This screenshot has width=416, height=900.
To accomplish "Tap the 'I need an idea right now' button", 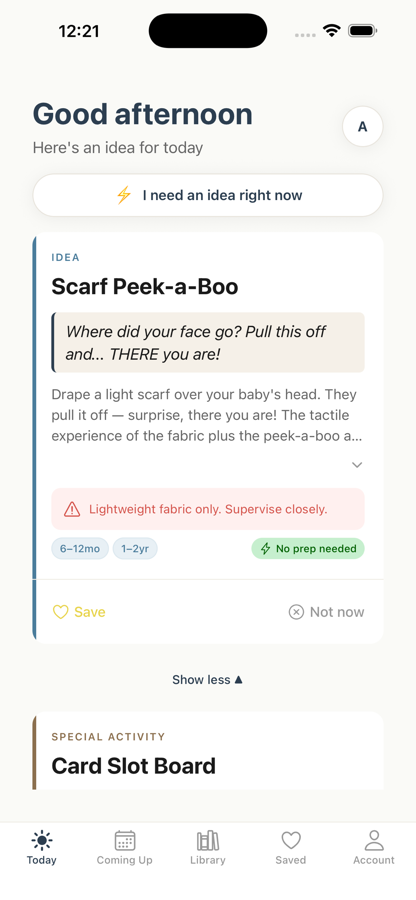I will tap(208, 195).
